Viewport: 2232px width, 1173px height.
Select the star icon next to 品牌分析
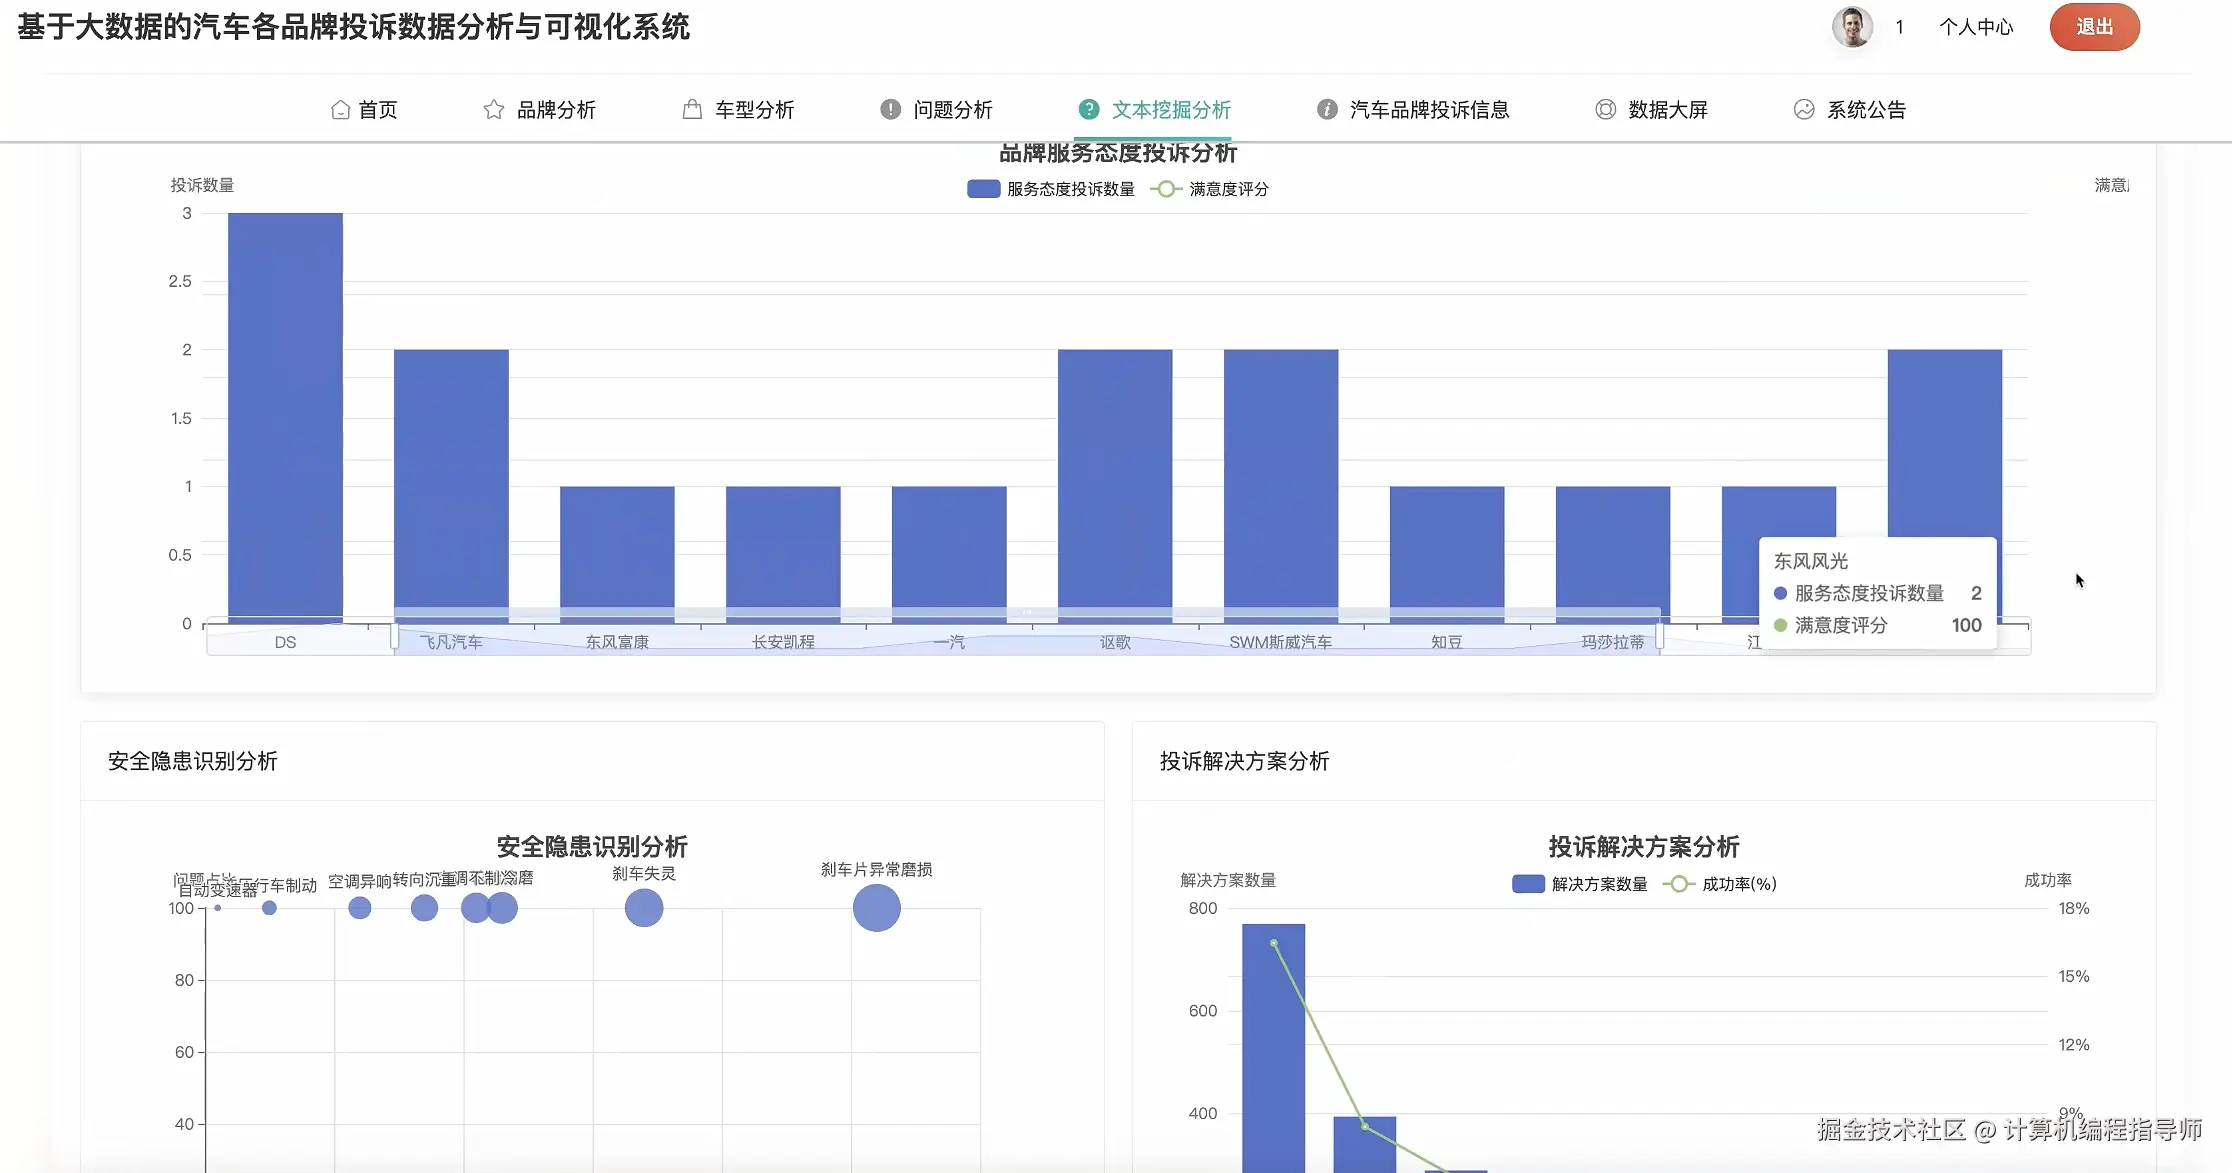492,109
